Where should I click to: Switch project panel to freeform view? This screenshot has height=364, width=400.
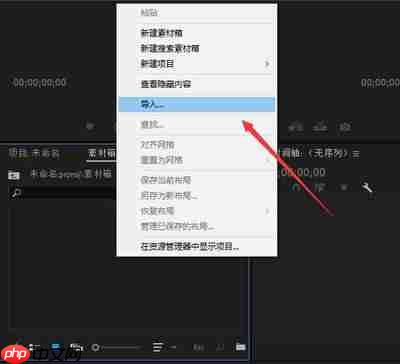[76, 347]
